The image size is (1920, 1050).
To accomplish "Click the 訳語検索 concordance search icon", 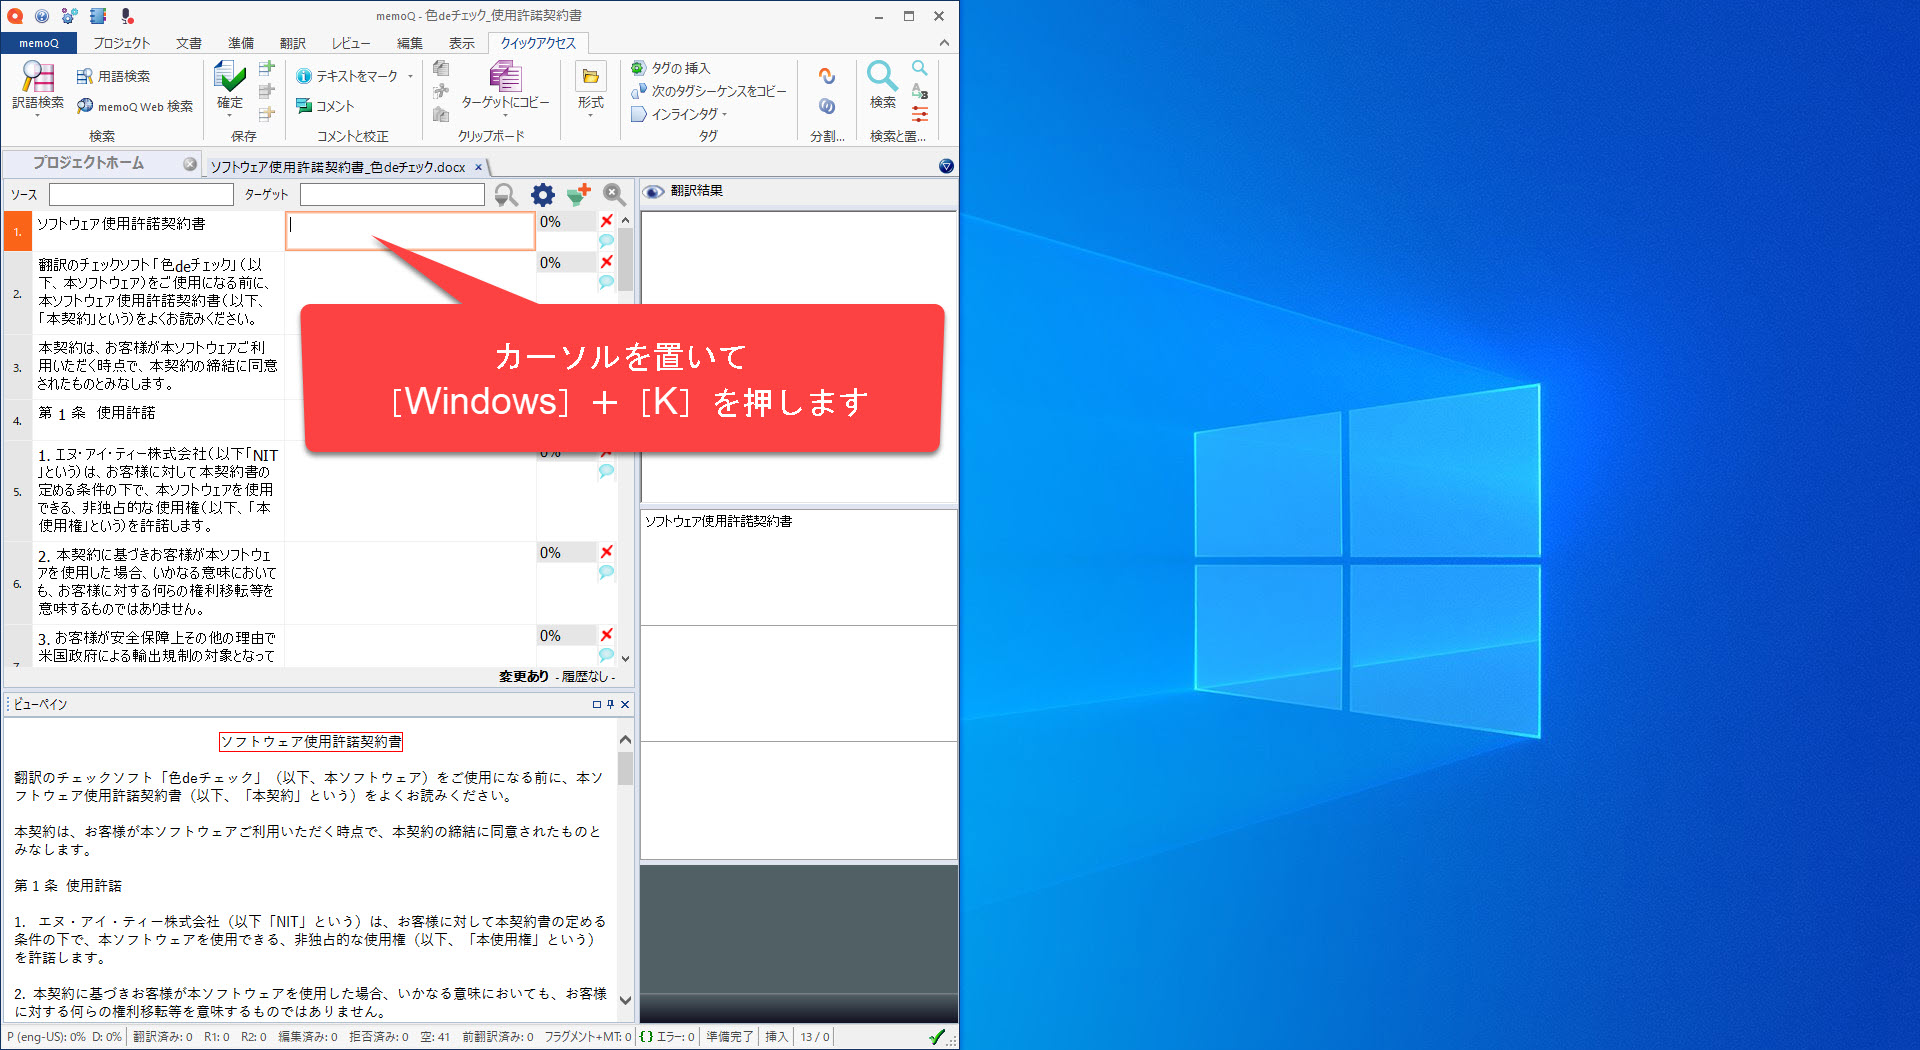I will [37, 77].
